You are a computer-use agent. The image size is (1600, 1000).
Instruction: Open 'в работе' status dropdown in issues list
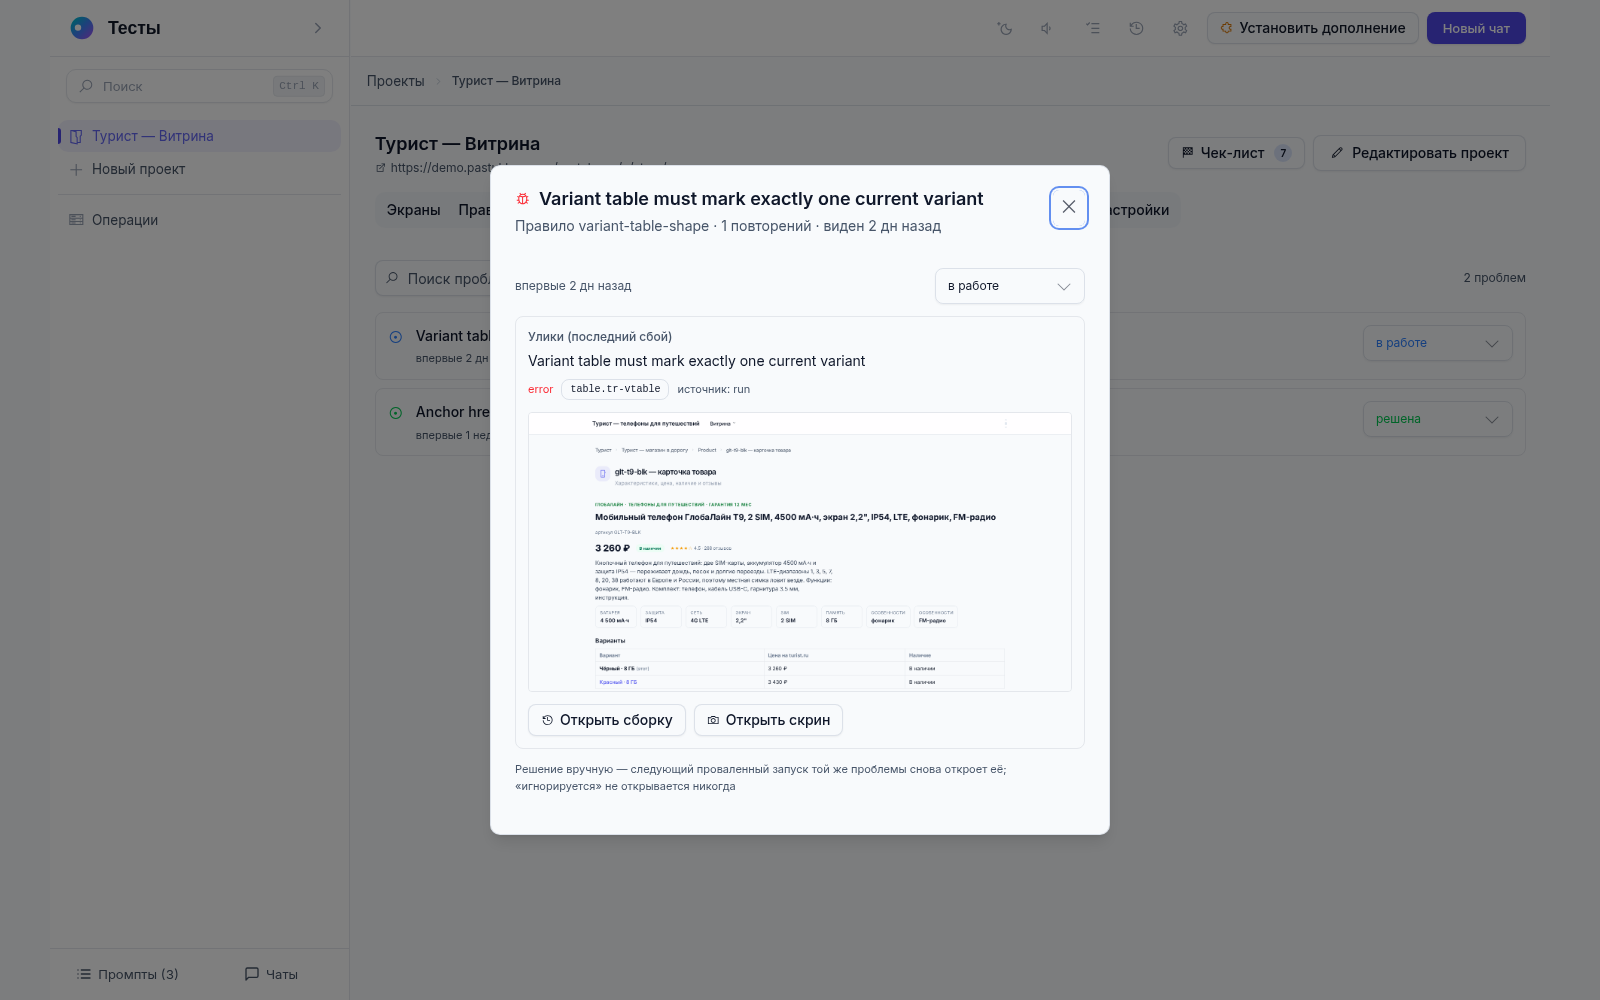tap(1437, 343)
